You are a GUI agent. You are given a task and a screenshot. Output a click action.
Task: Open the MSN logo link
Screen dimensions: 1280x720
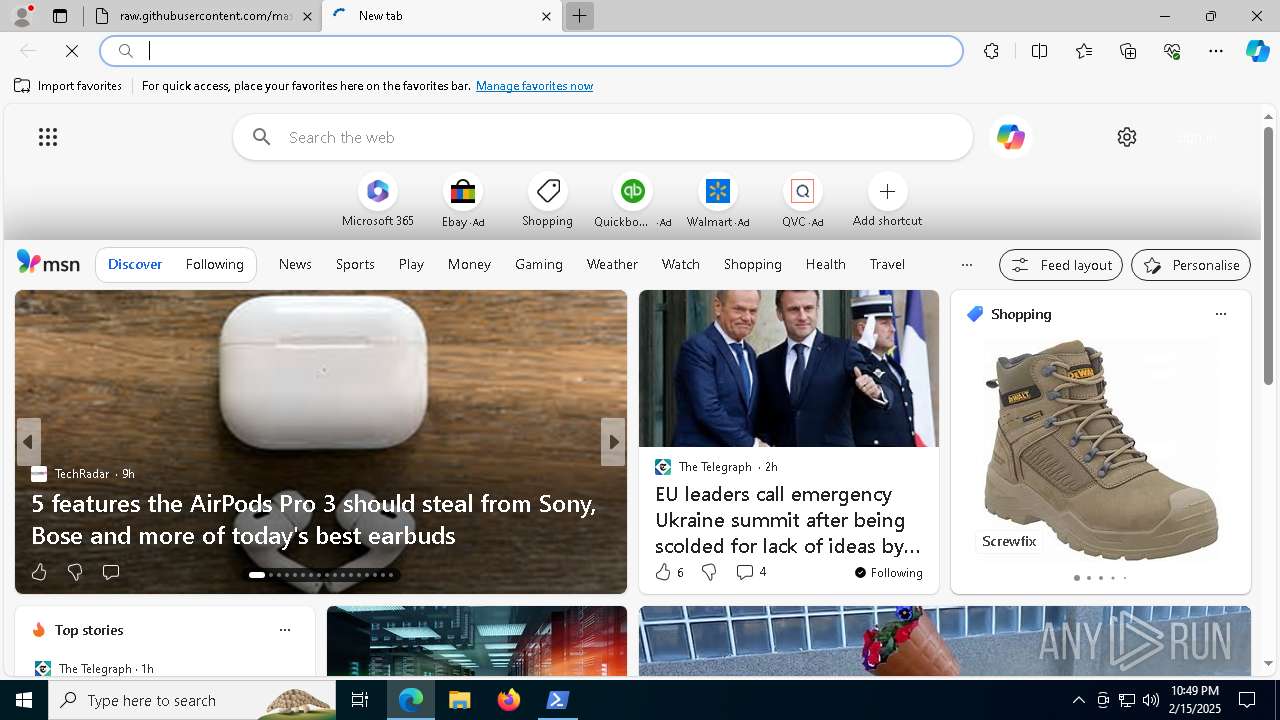click(48, 264)
